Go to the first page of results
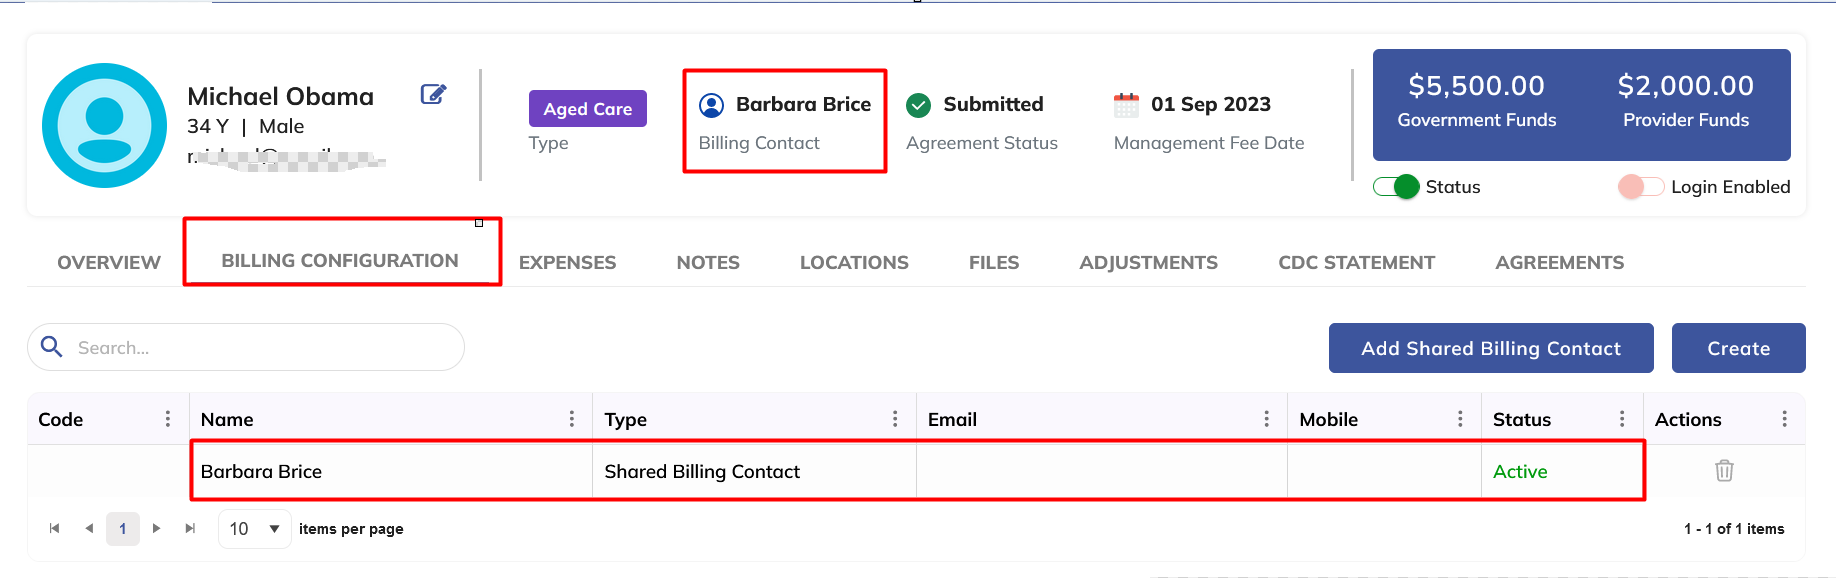The image size is (1836, 578). tap(55, 528)
